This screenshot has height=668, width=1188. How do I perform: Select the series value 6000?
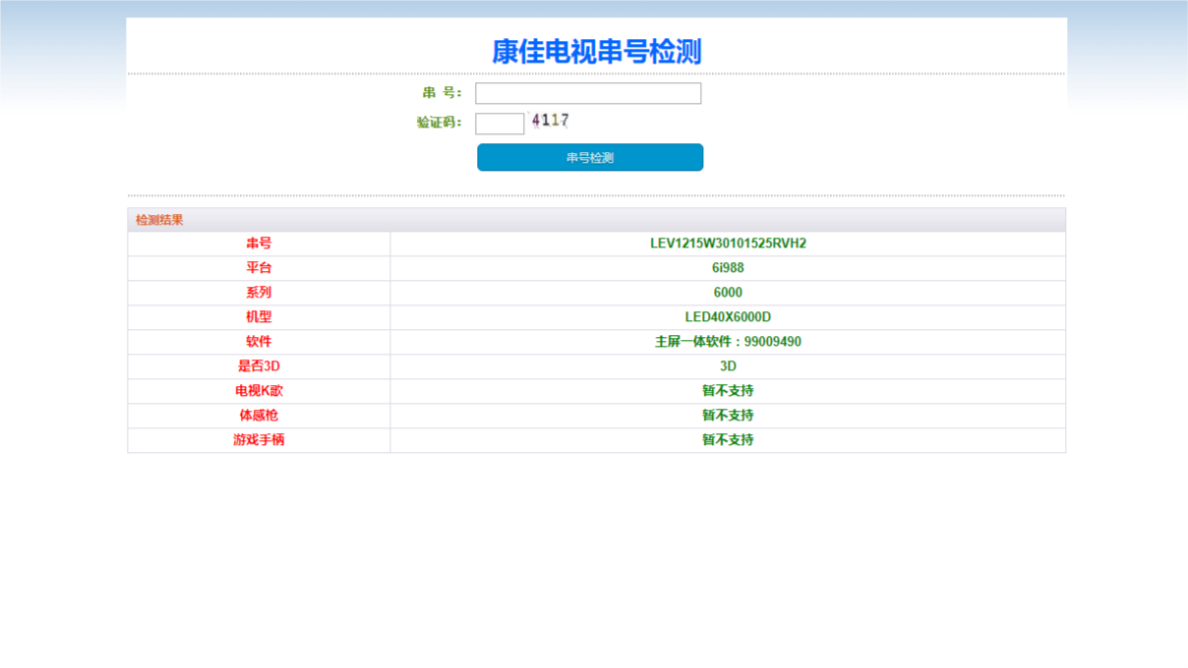pyautogui.click(x=728, y=292)
